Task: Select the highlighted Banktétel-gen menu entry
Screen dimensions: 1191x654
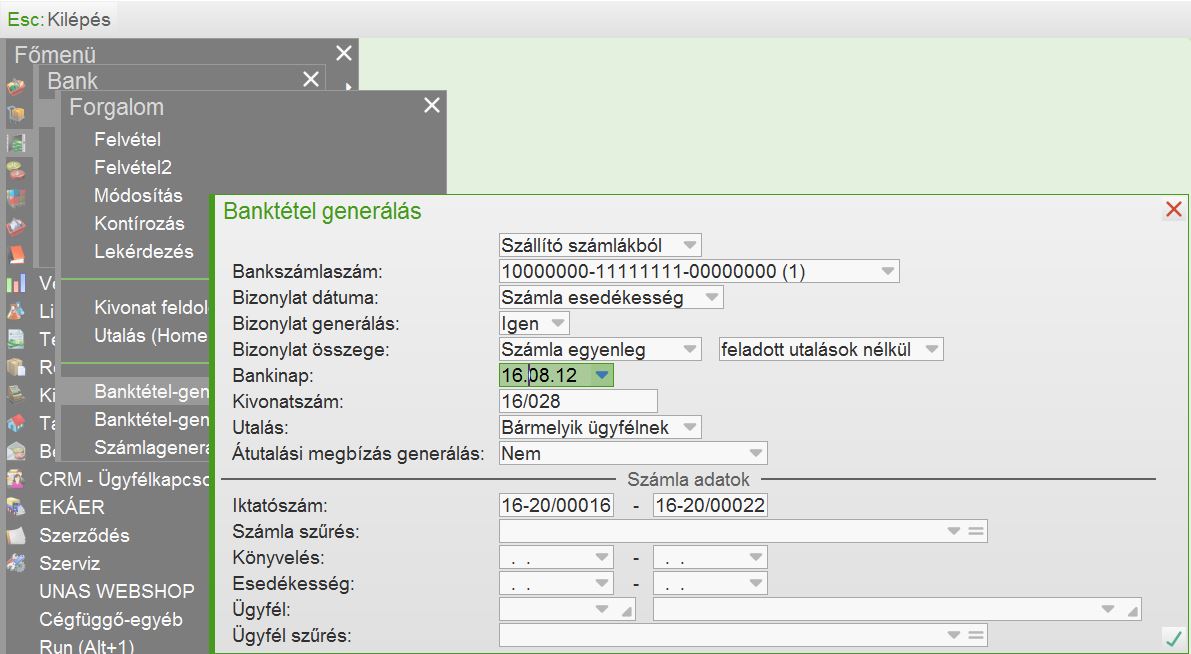Action: tap(151, 392)
